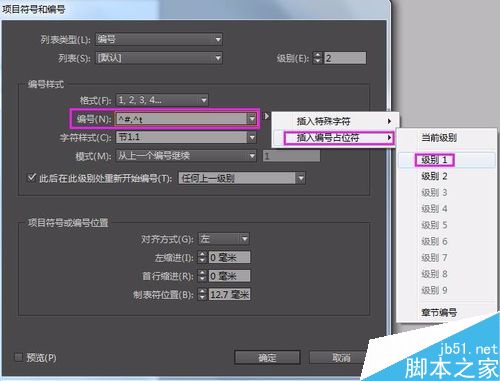Viewport: 500px width, 381px height.
Task: Select 当前级别 menu item
Action: 446,137
